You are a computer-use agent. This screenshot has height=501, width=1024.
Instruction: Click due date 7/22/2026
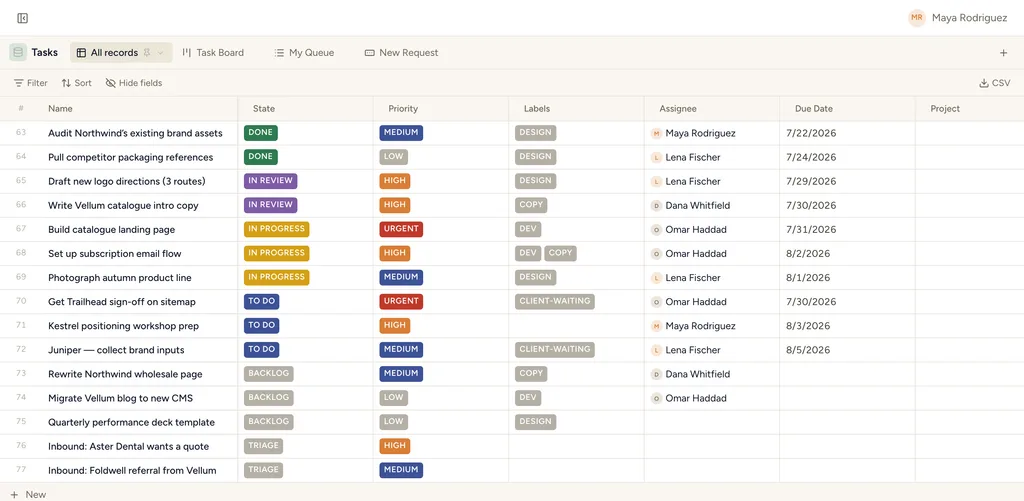click(811, 133)
